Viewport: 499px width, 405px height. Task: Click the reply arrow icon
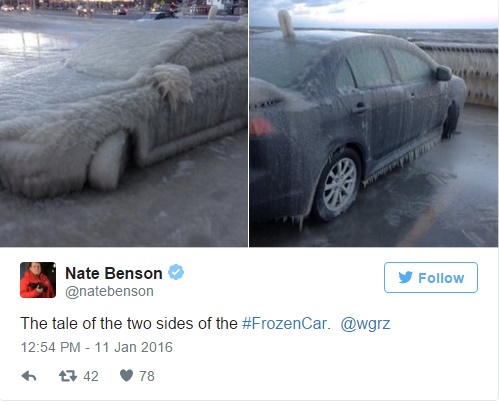click(x=29, y=376)
